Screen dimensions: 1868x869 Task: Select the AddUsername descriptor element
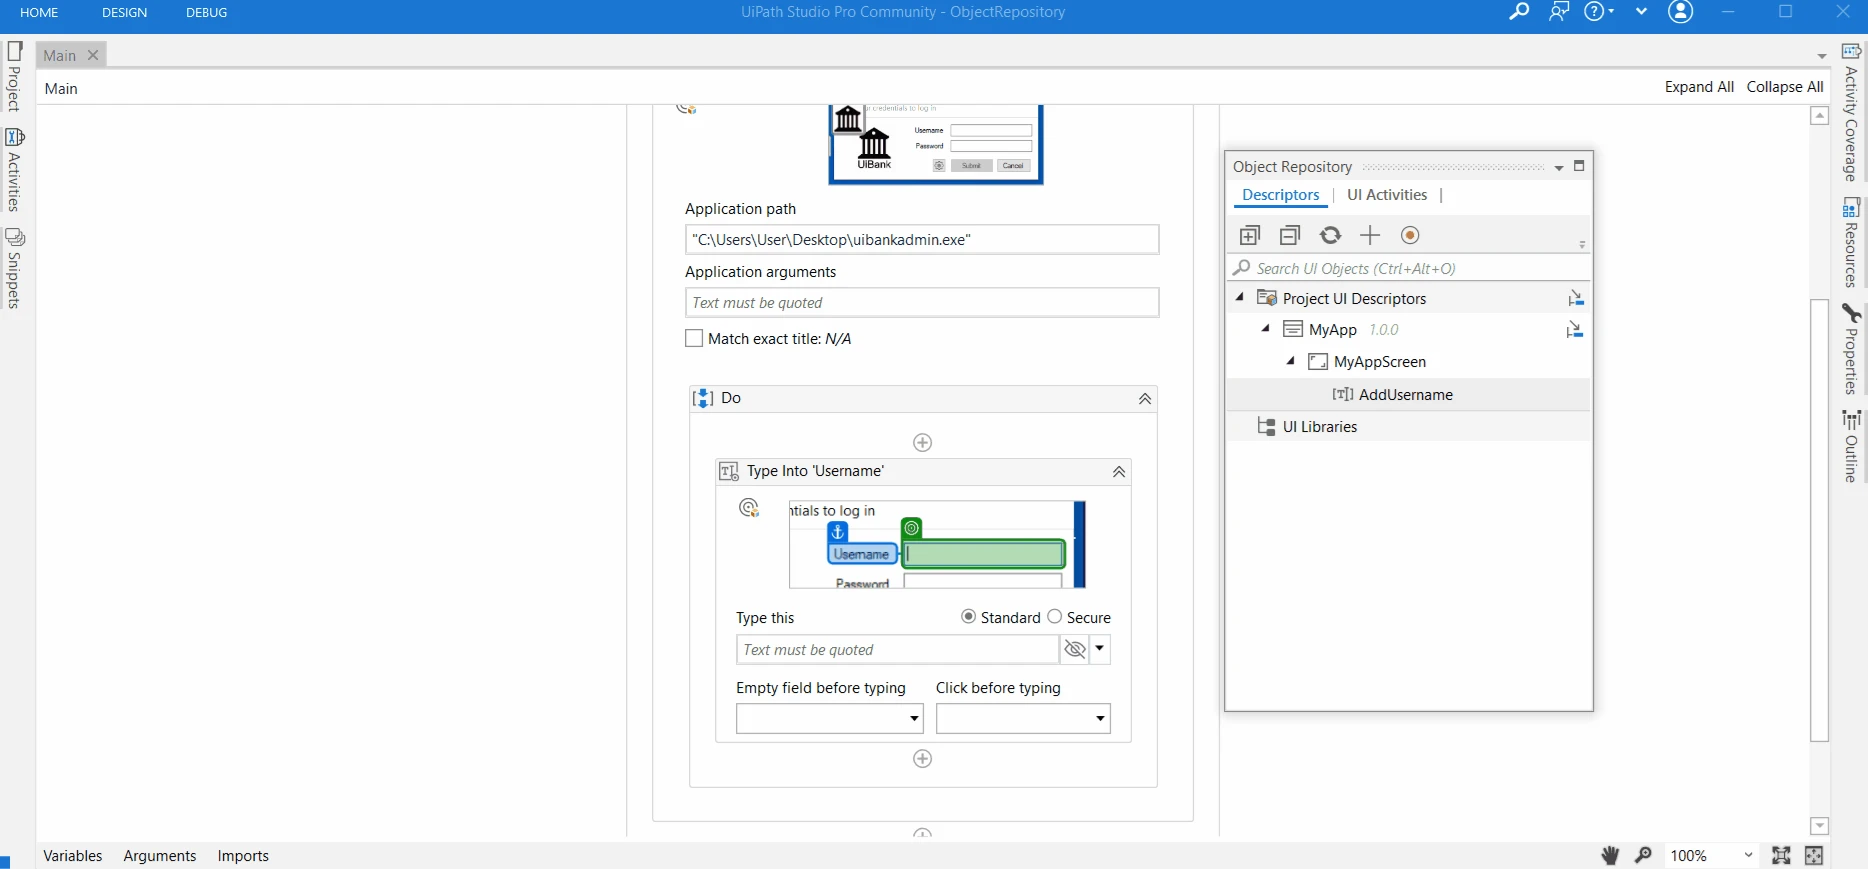[1408, 394]
